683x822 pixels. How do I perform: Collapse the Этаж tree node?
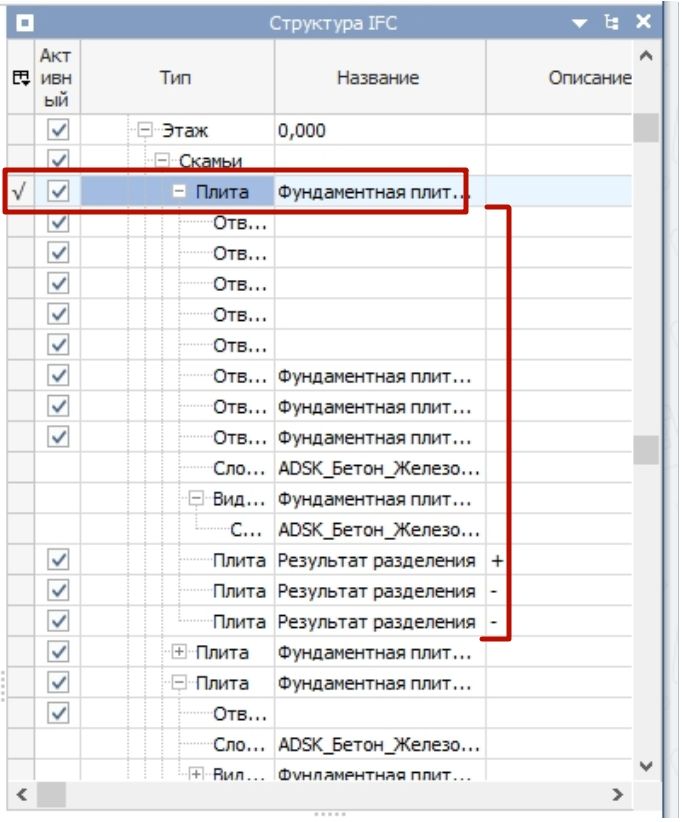(145, 131)
